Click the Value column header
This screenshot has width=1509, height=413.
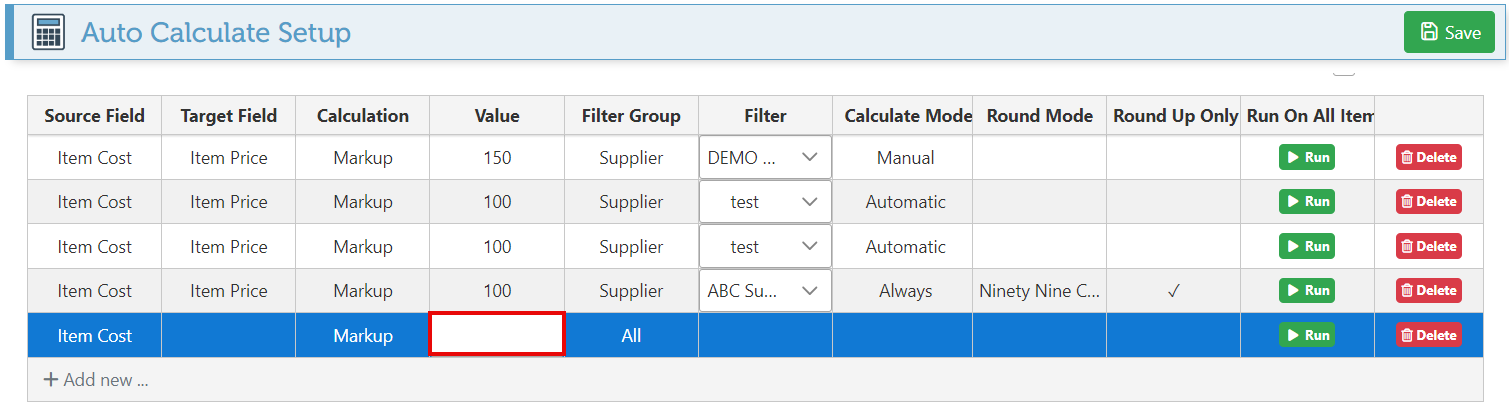click(497, 116)
